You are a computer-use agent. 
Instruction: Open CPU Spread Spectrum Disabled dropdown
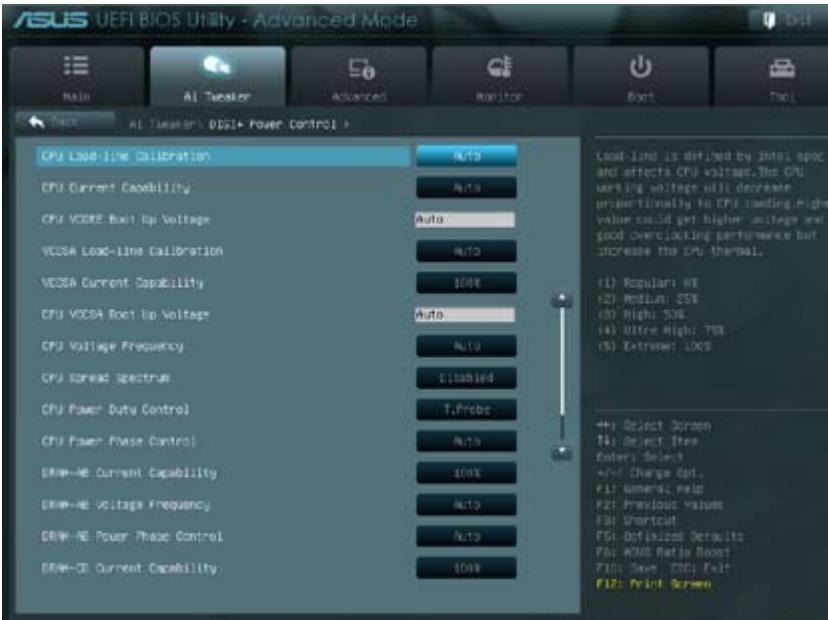(466, 378)
